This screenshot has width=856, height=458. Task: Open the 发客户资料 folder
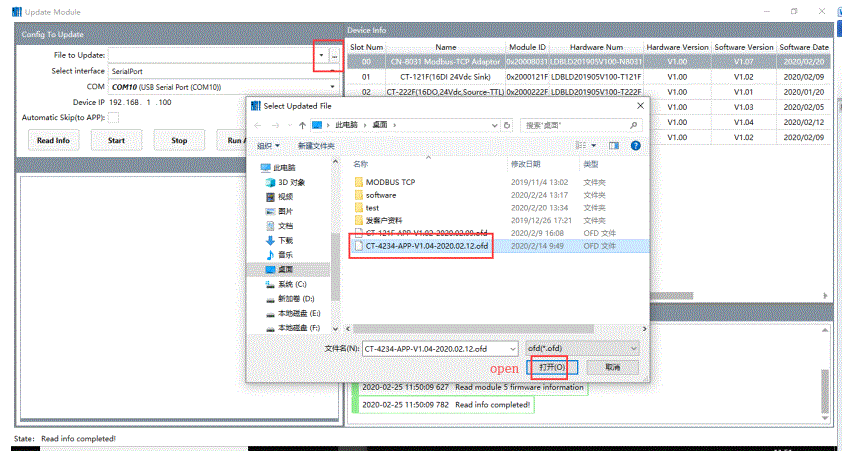(379, 221)
